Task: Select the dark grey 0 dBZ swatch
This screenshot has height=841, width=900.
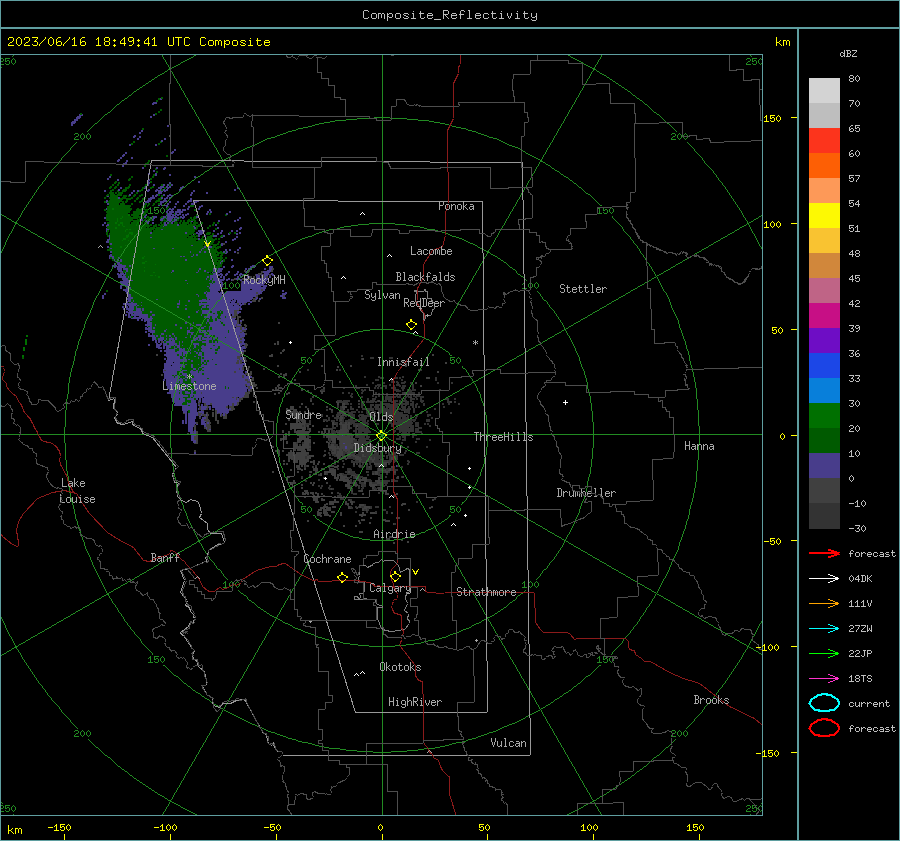Action: [824, 490]
